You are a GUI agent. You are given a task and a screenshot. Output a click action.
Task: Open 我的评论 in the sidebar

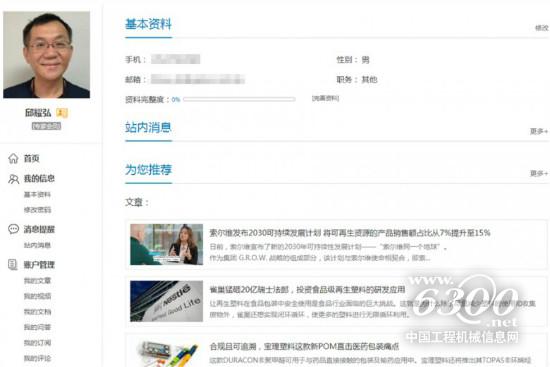(x=37, y=358)
